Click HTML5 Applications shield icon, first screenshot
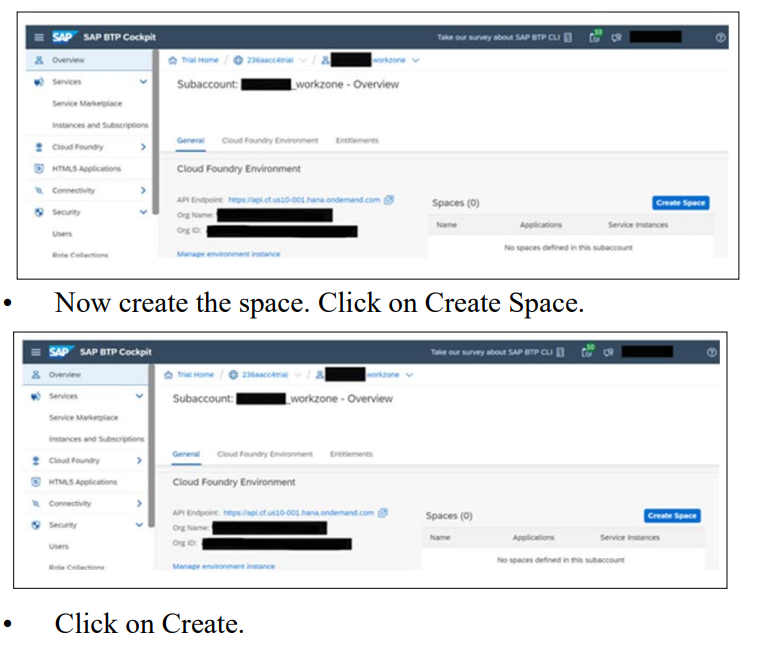Screen dimensions: 767x661 point(39,169)
